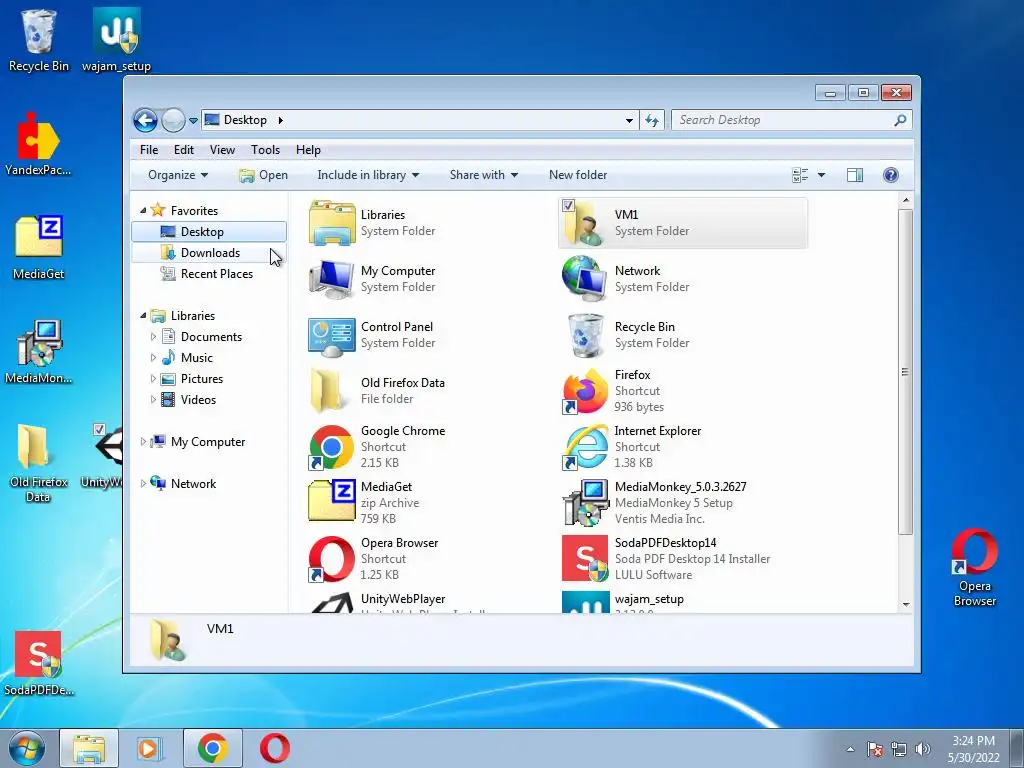Open Include in library dropdown
The image size is (1024, 768).
(368, 175)
